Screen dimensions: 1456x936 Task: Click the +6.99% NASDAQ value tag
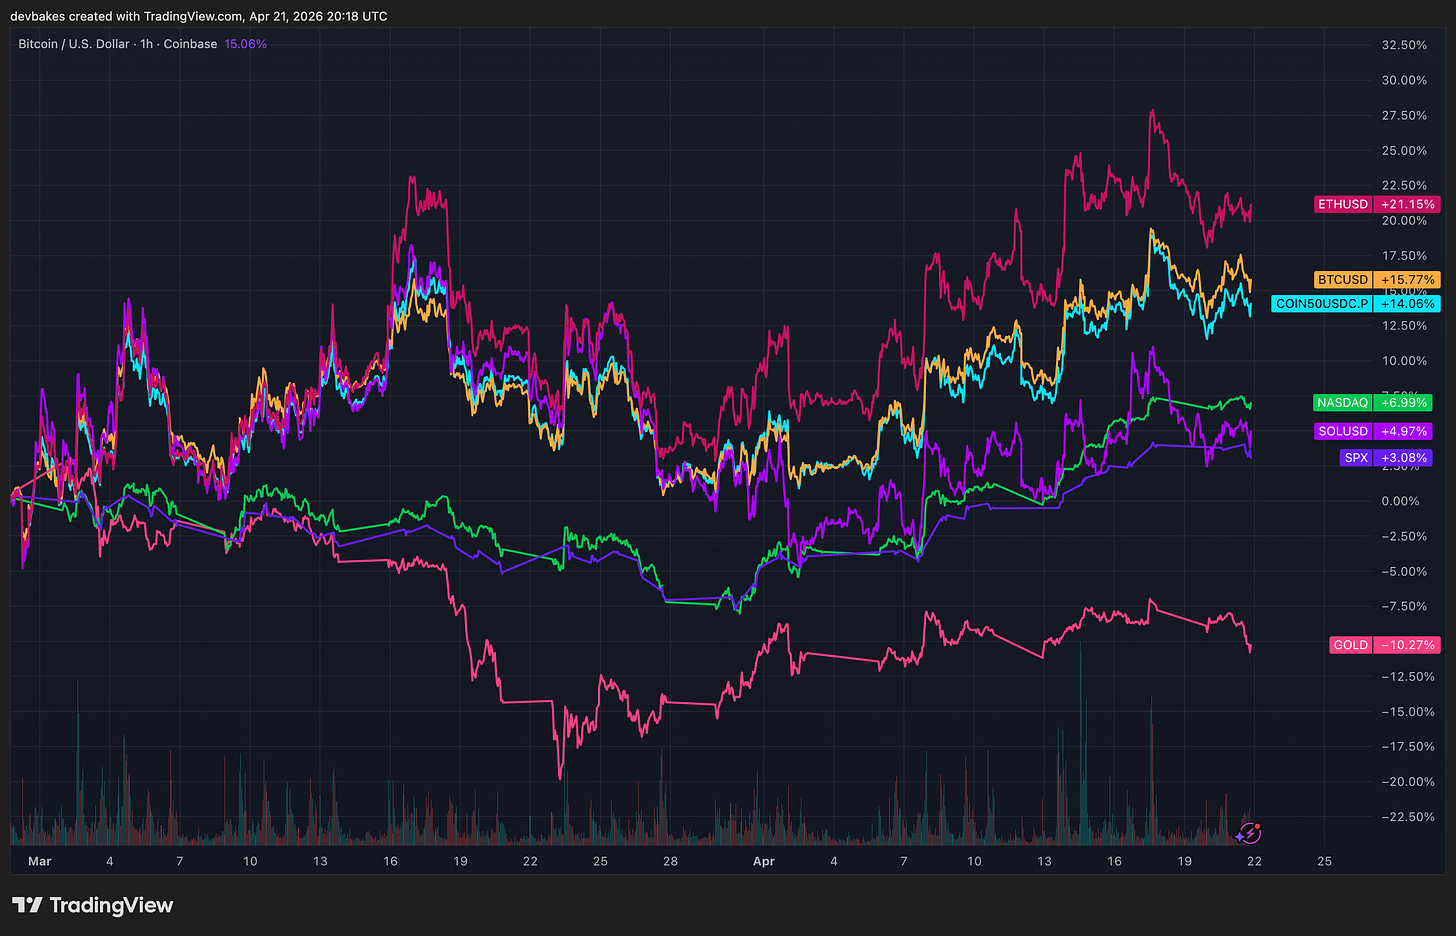pyautogui.click(x=1403, y=403)
